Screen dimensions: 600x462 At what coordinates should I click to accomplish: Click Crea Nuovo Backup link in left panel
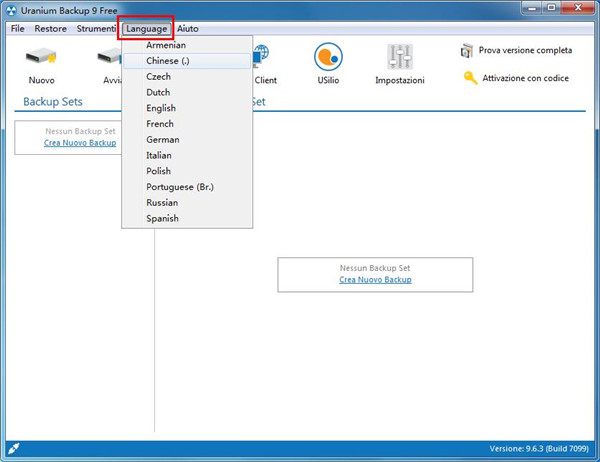[80, 143]
